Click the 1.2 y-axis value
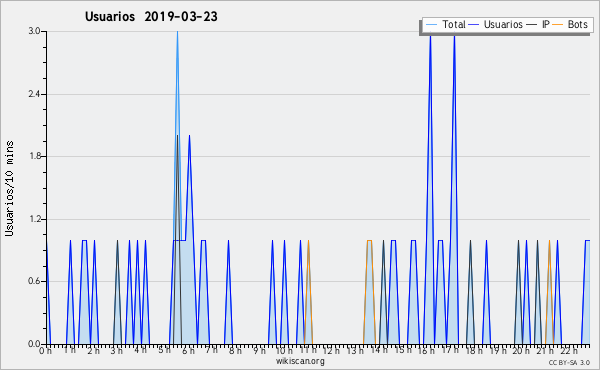 pos(34,219)
